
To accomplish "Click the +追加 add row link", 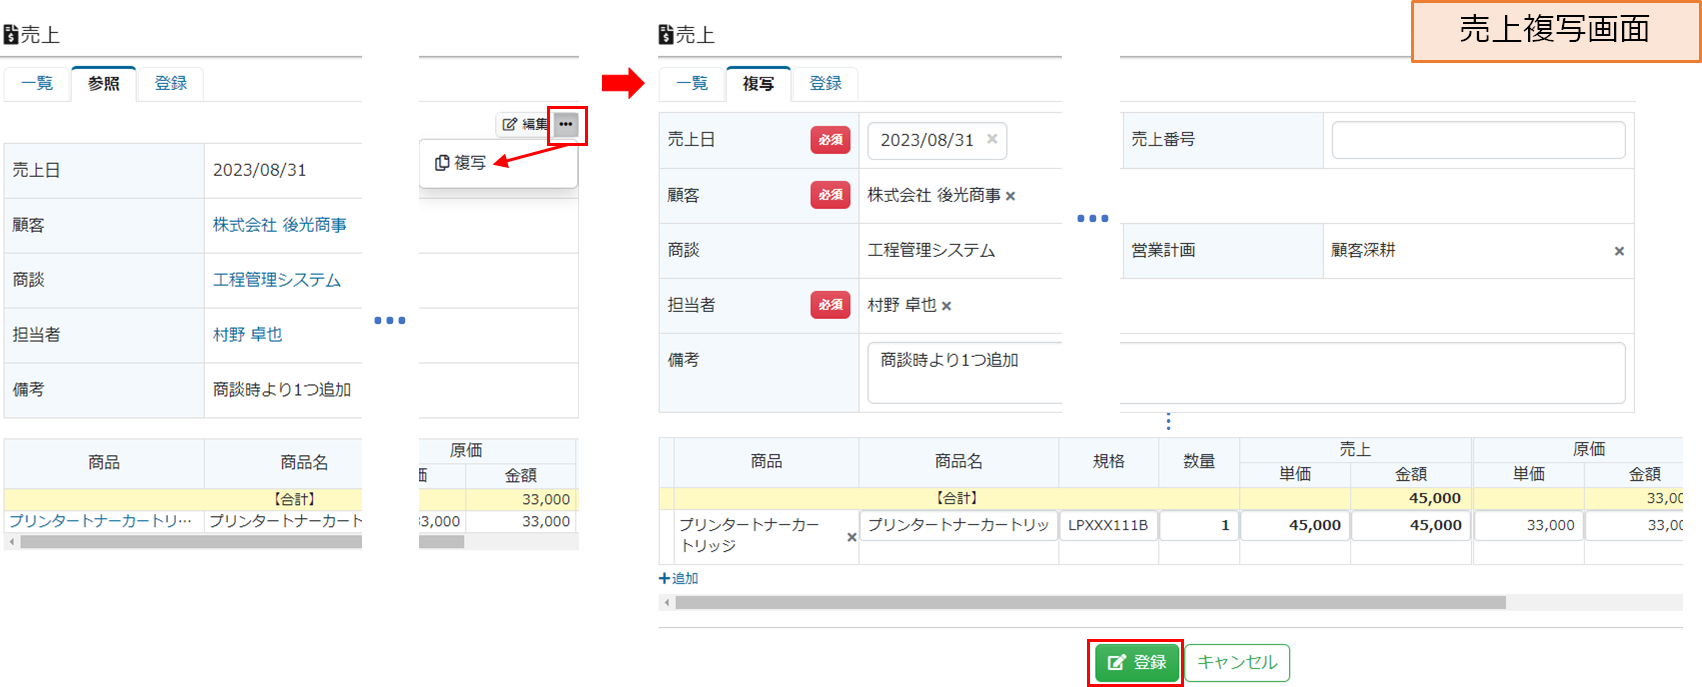I will click(679, 578).
